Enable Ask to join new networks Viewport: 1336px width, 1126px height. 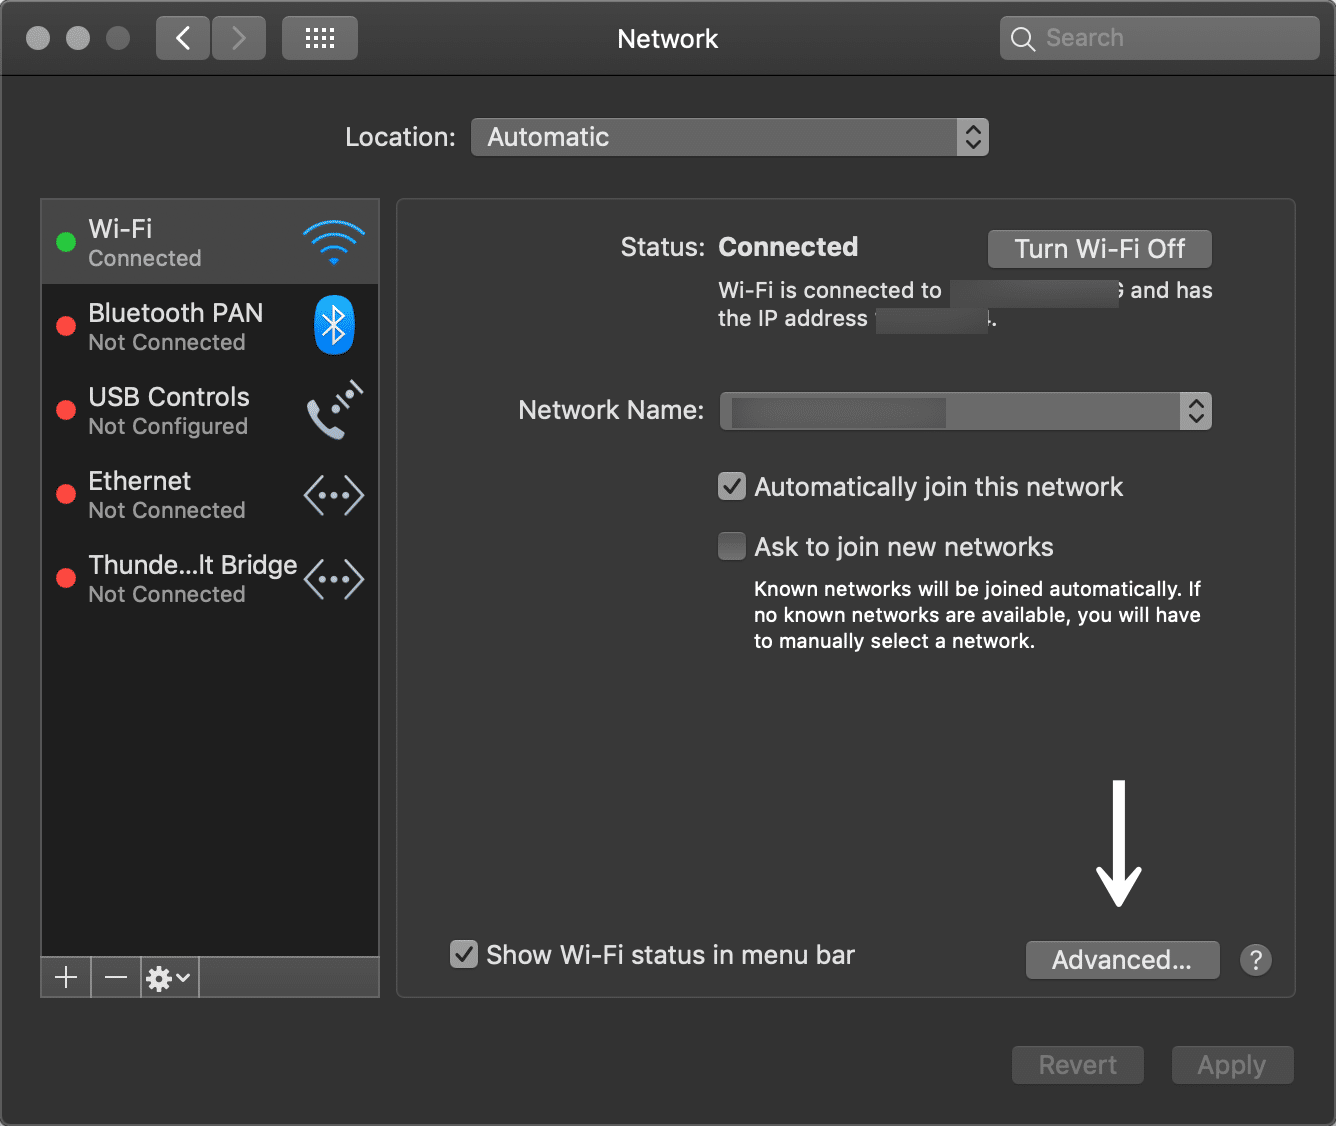731,546
